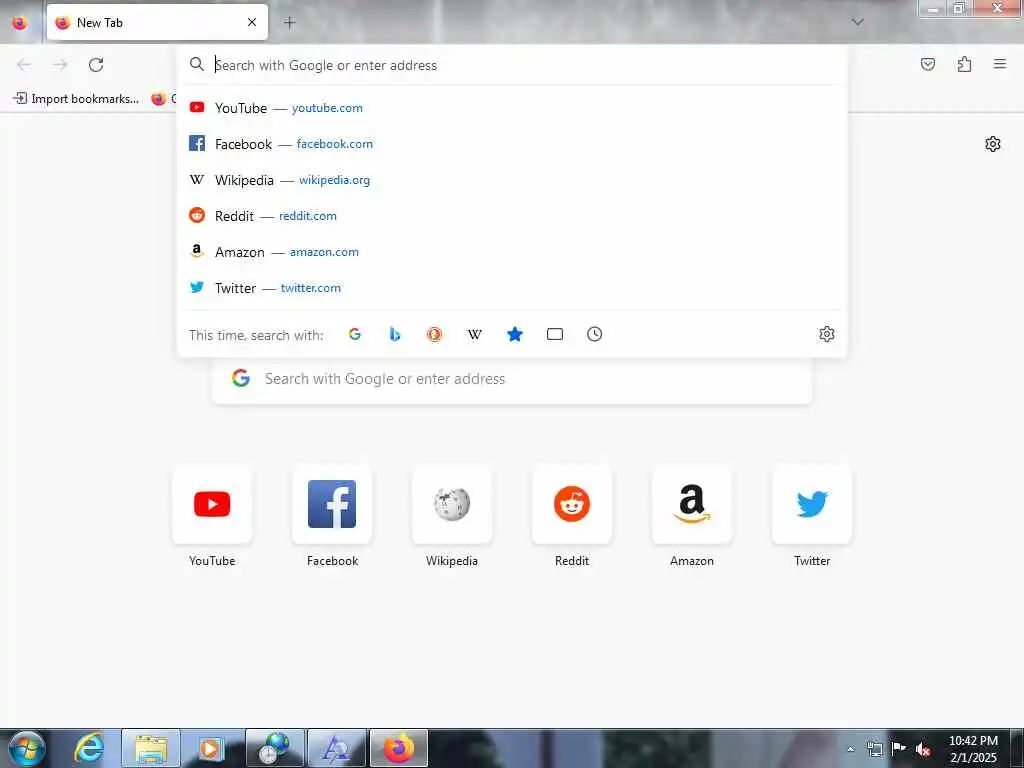
Task: Click the new tab page search box
Action: pos(512,379)
